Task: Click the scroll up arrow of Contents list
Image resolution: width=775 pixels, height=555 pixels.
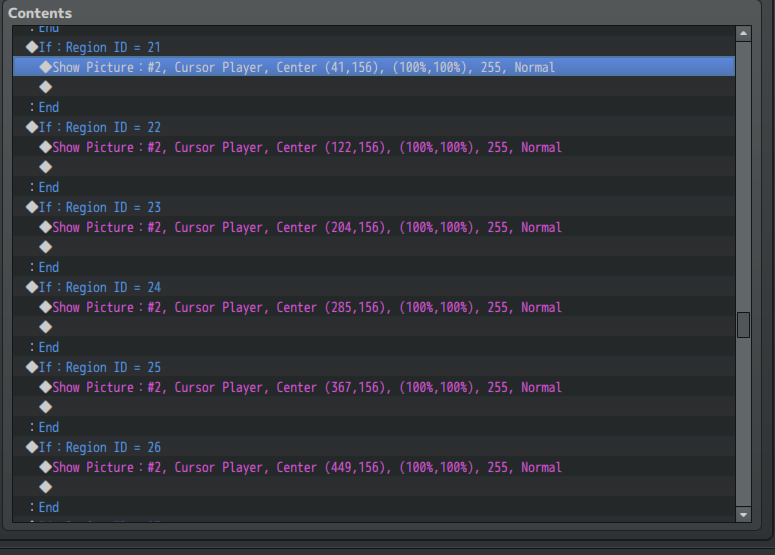Action: point(743,33)
